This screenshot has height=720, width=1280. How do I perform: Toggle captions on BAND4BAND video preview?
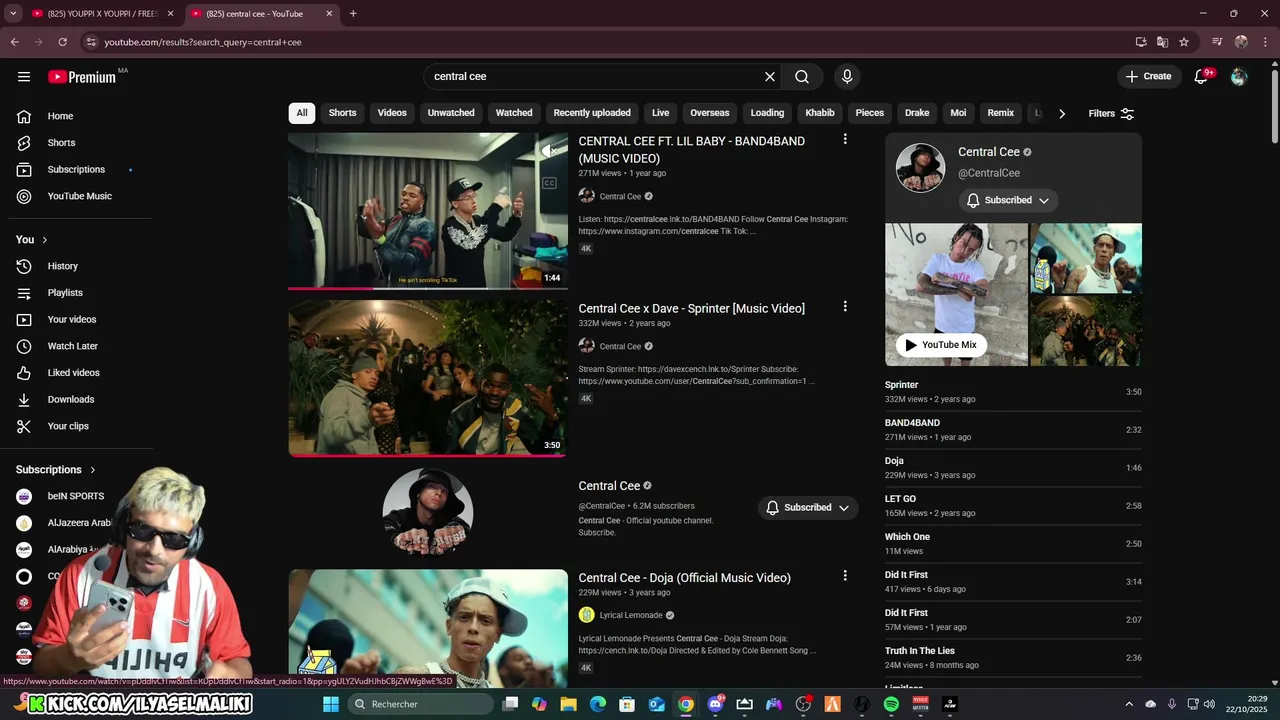pos(549,183)
